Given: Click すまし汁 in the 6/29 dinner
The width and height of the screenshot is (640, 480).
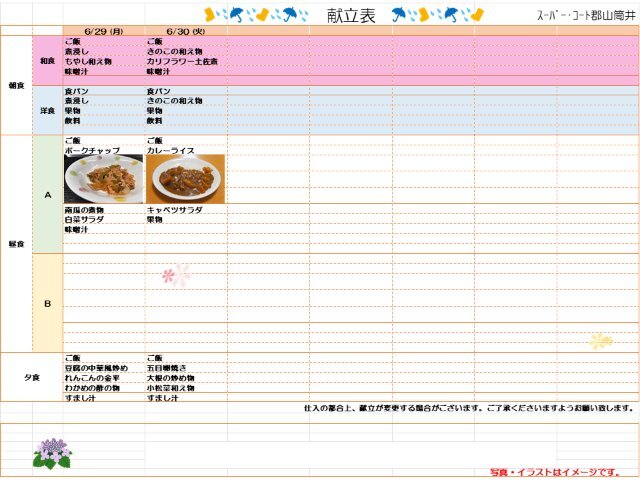Looking at the screenshot, I should 80,398.
